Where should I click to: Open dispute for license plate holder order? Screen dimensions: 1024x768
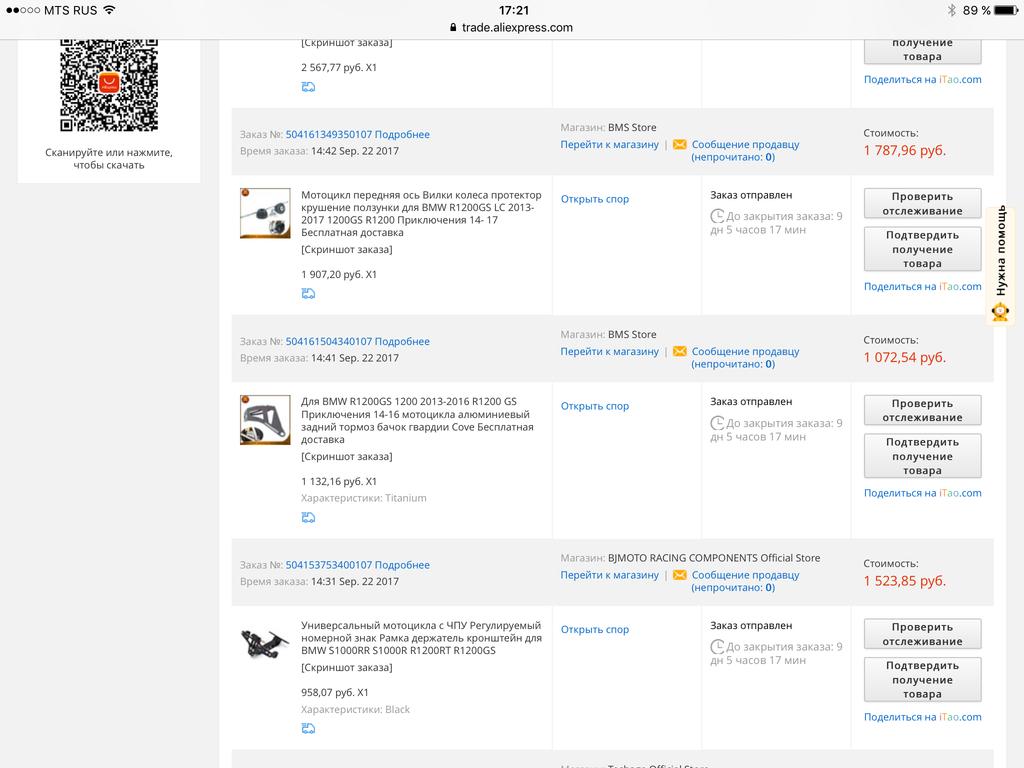[595, 630]
